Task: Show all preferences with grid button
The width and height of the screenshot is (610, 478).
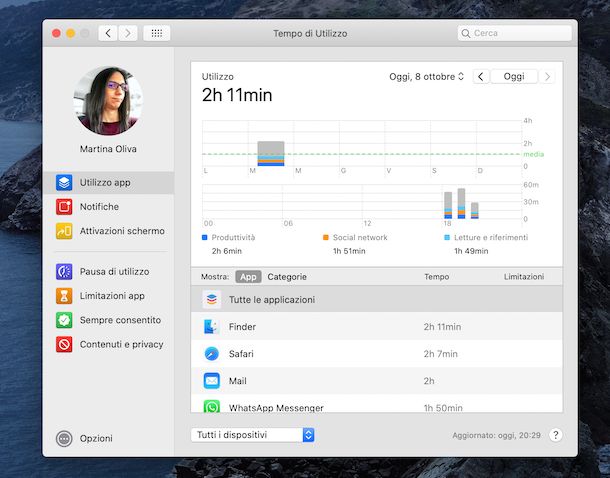Action: tap(157, 33)
